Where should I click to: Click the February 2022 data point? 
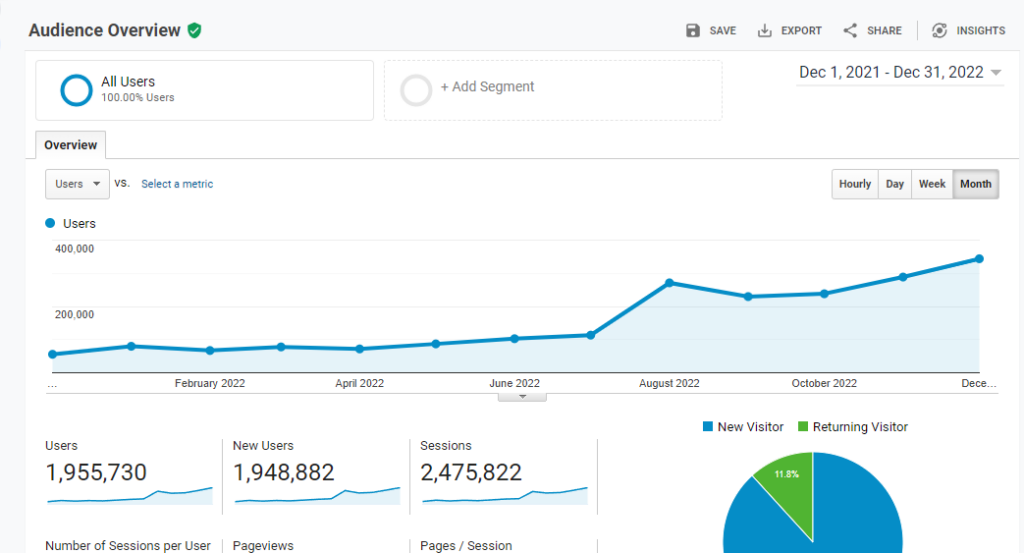(x=210, y=350)
